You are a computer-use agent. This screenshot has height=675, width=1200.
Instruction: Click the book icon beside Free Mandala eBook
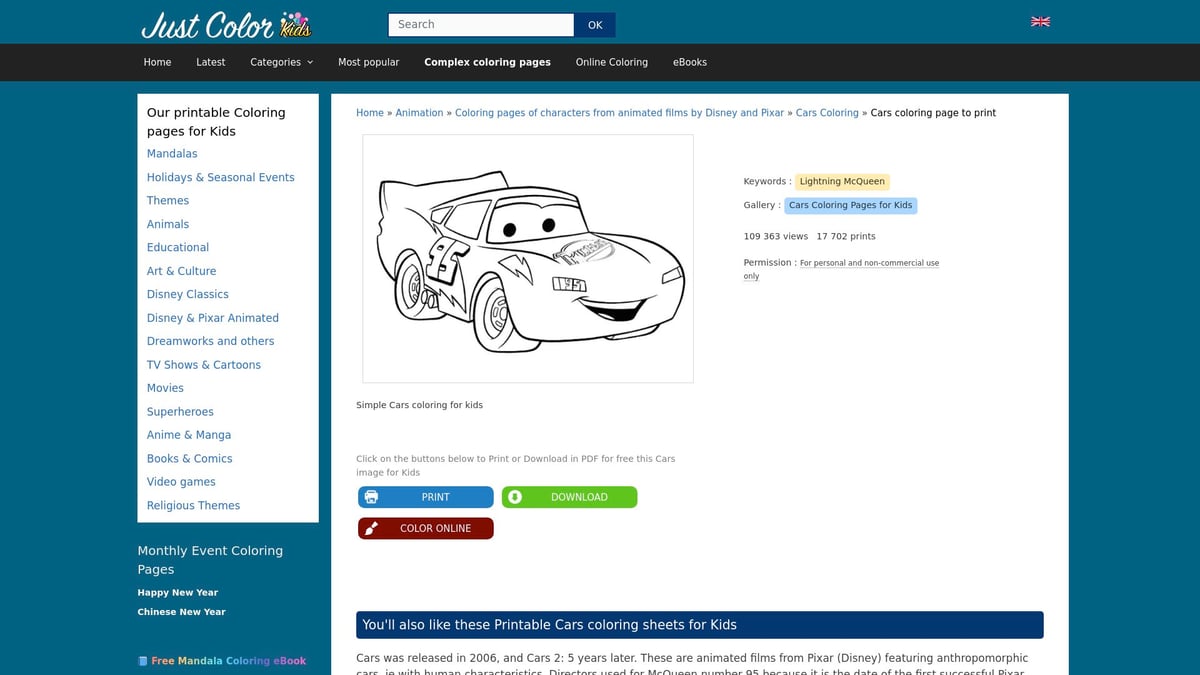pyautogui.click(x=142, y=660)
